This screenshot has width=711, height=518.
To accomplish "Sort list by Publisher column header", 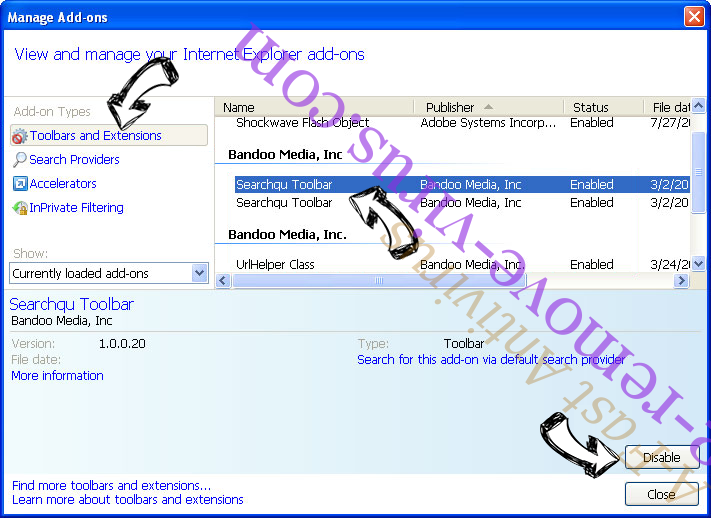I will pyautogui.click(x=488, y=108).
